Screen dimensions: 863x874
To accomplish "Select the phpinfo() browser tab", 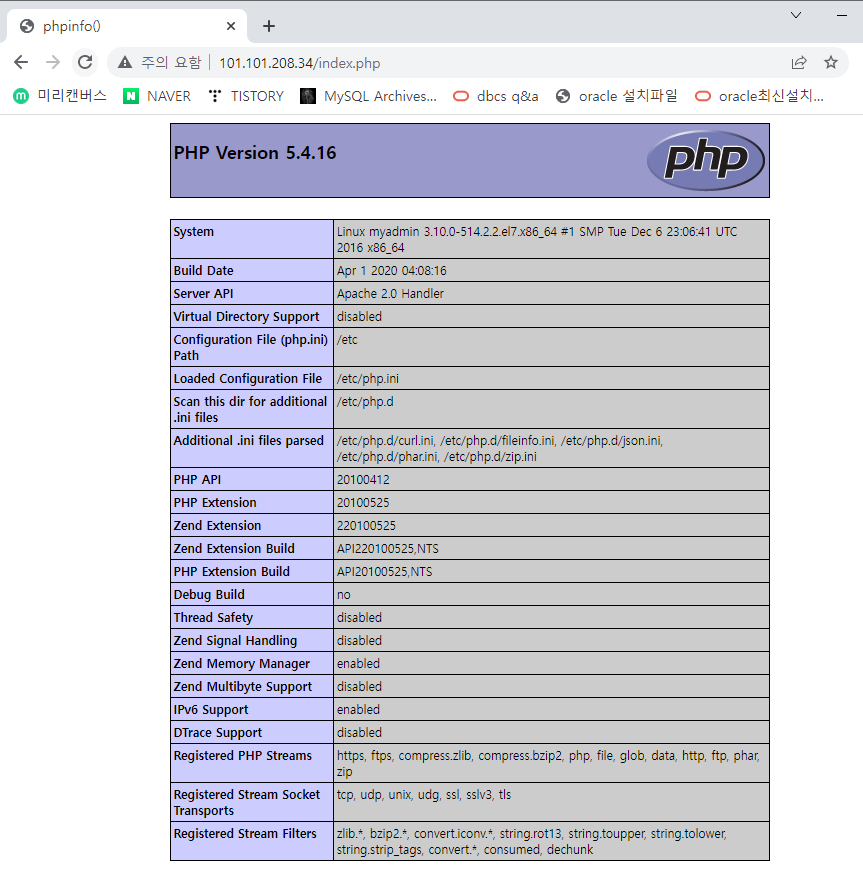I will tap(127, 26).
